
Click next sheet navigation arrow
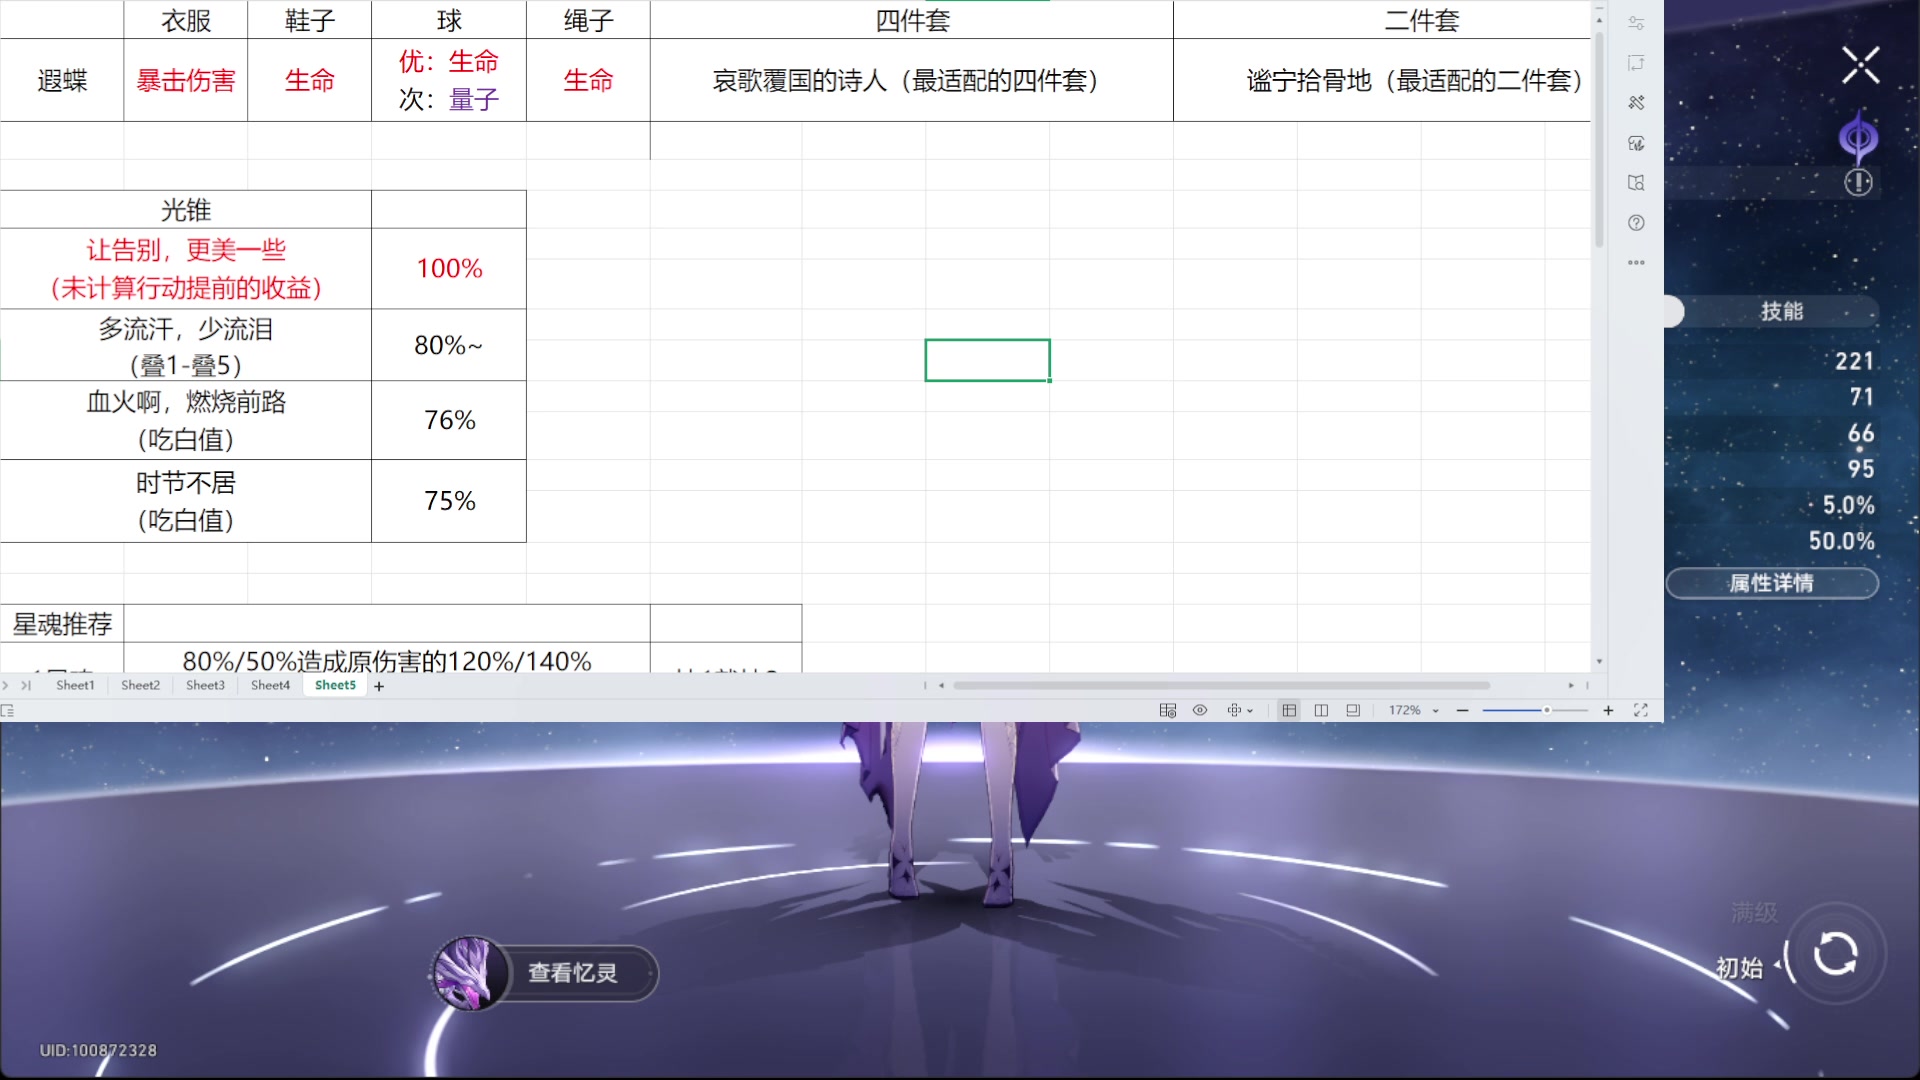pos(6,685)
